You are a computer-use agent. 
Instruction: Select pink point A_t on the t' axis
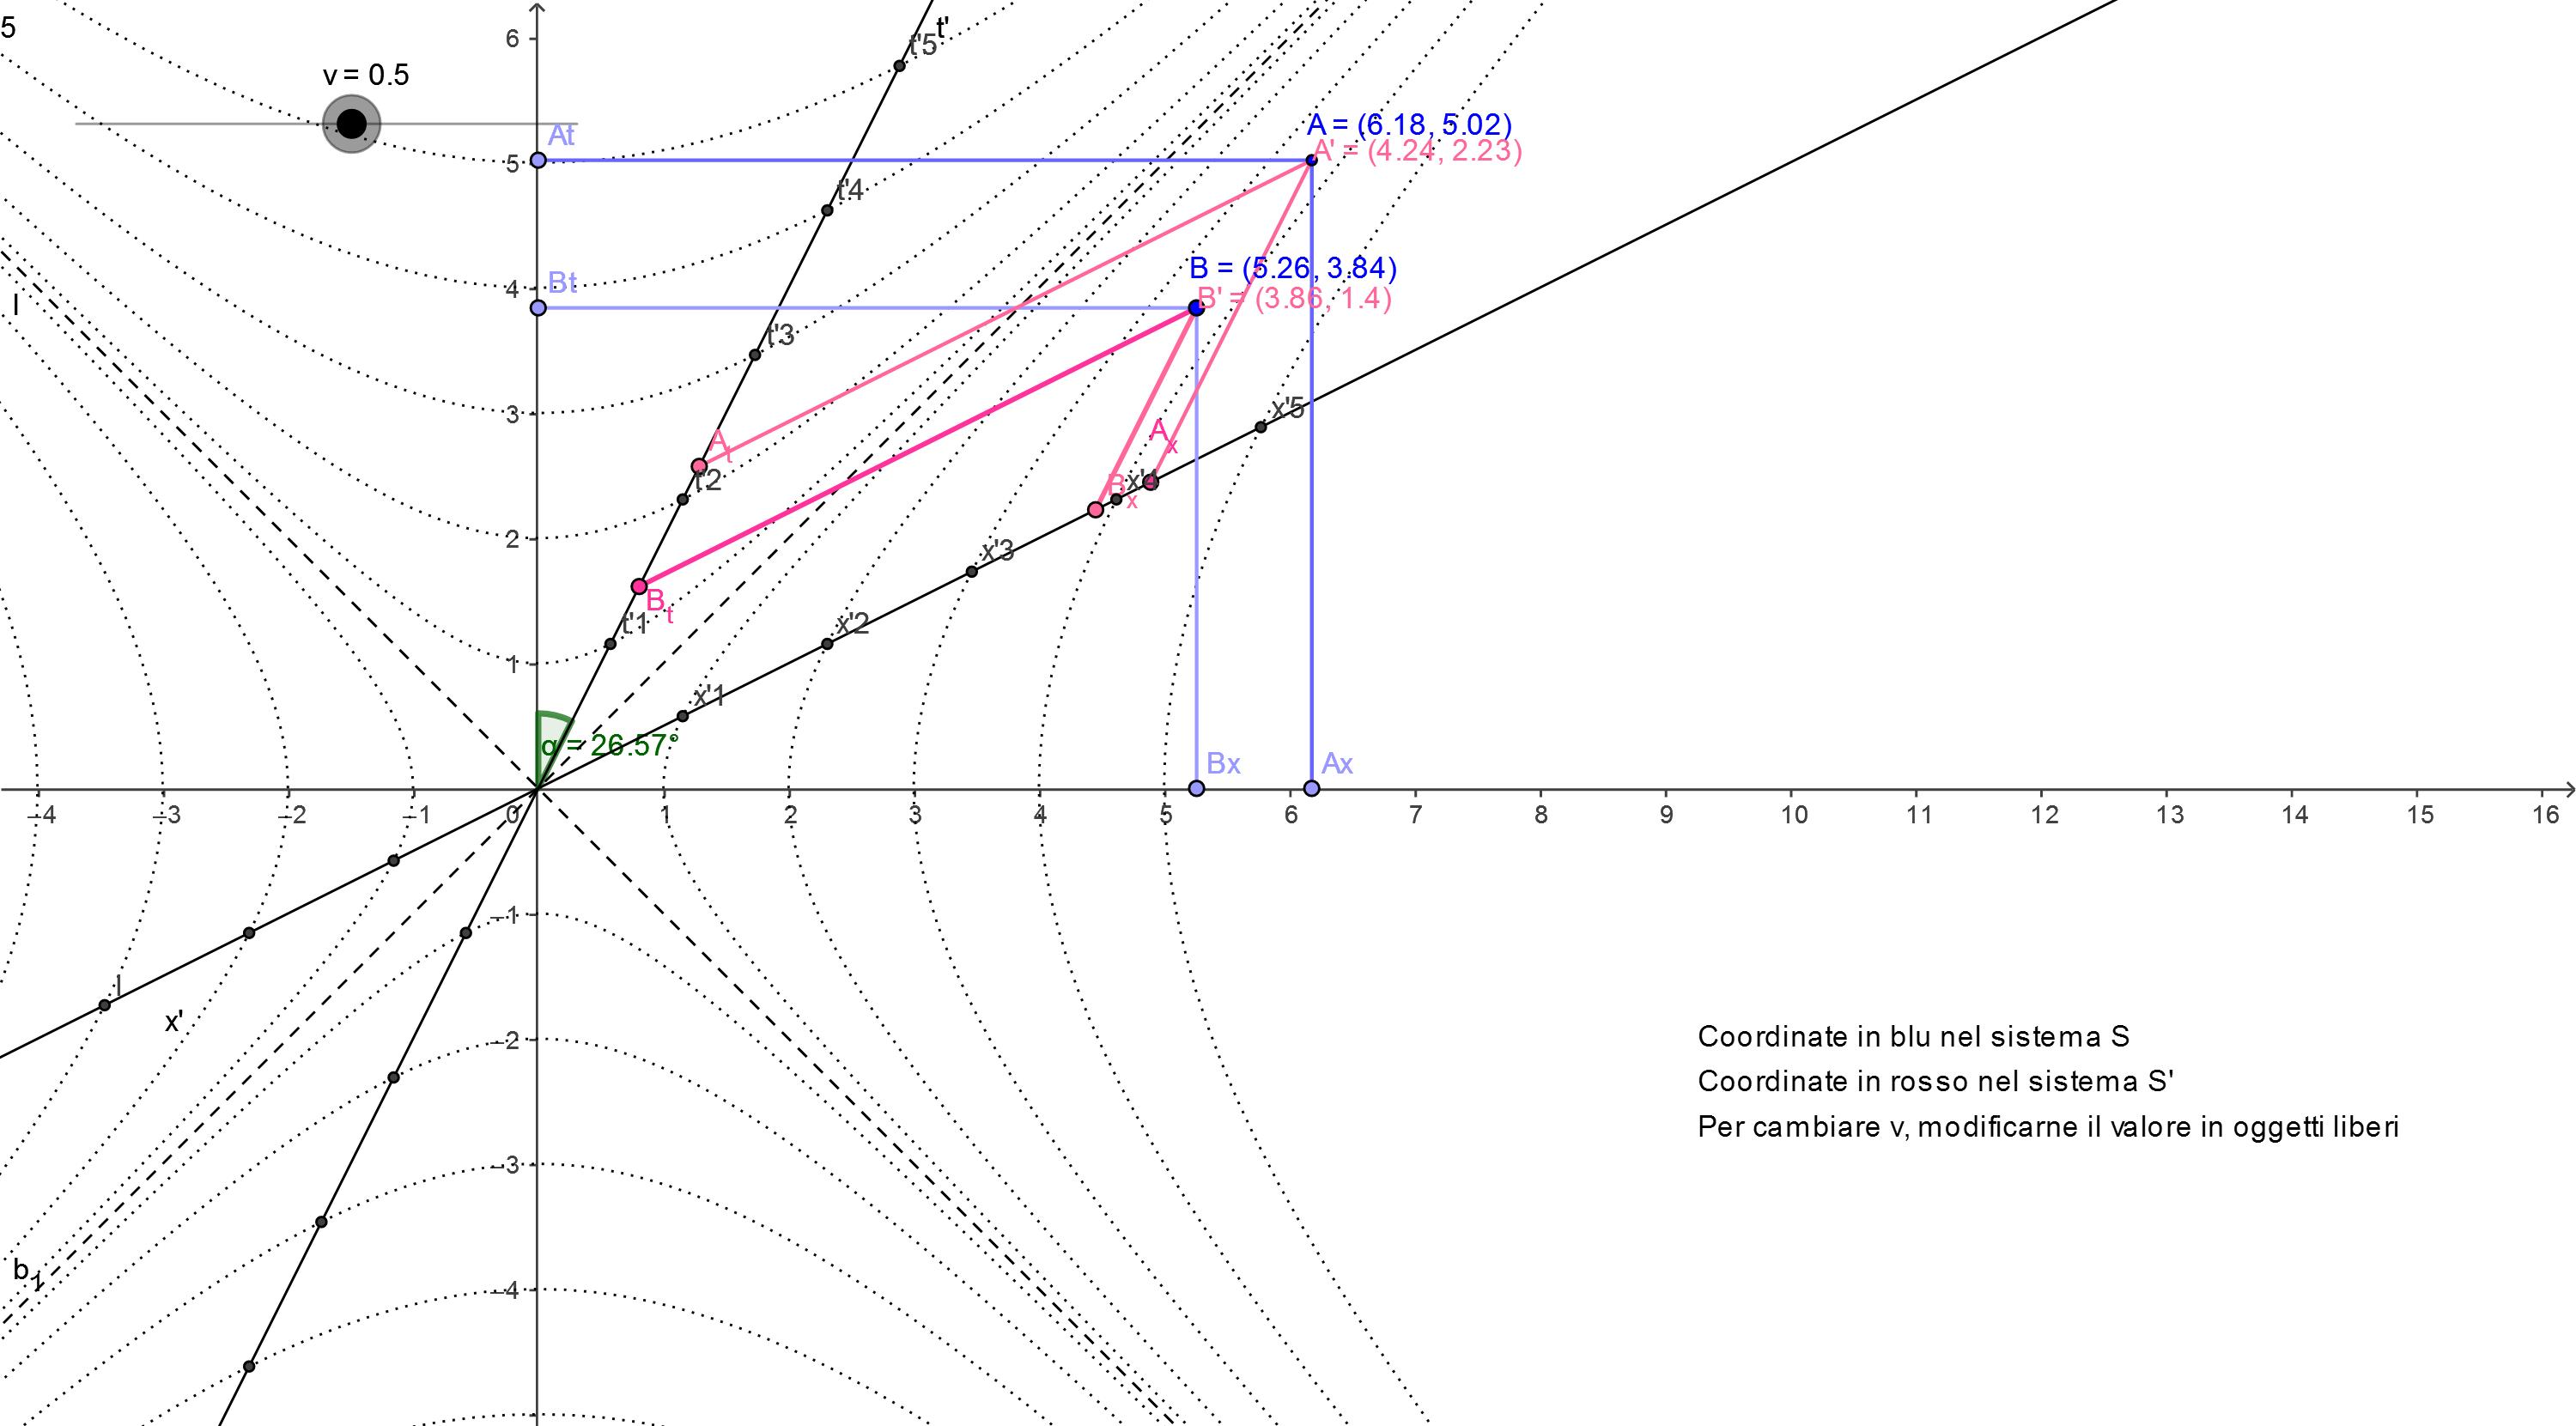tap(699, 466)
